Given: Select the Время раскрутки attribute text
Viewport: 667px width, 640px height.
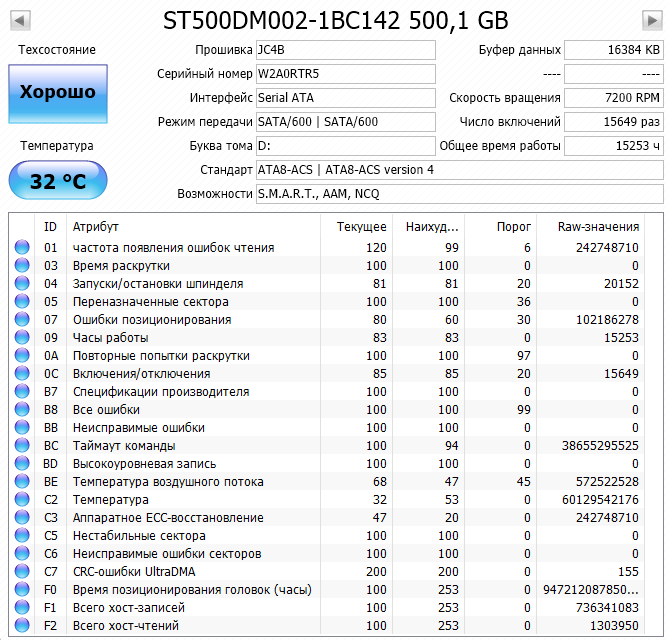Looking at the screenshot, I should pos(121,266).
